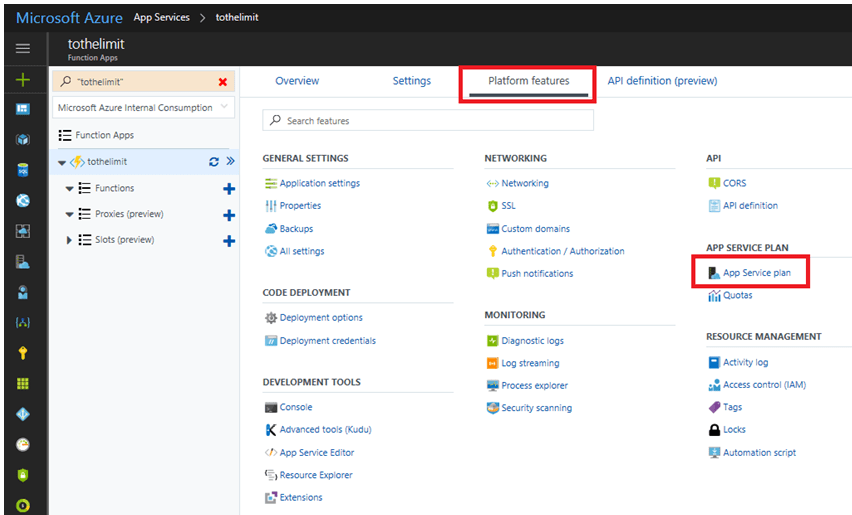Click the refresh icon next to tothelimit

tap(214, 161)
